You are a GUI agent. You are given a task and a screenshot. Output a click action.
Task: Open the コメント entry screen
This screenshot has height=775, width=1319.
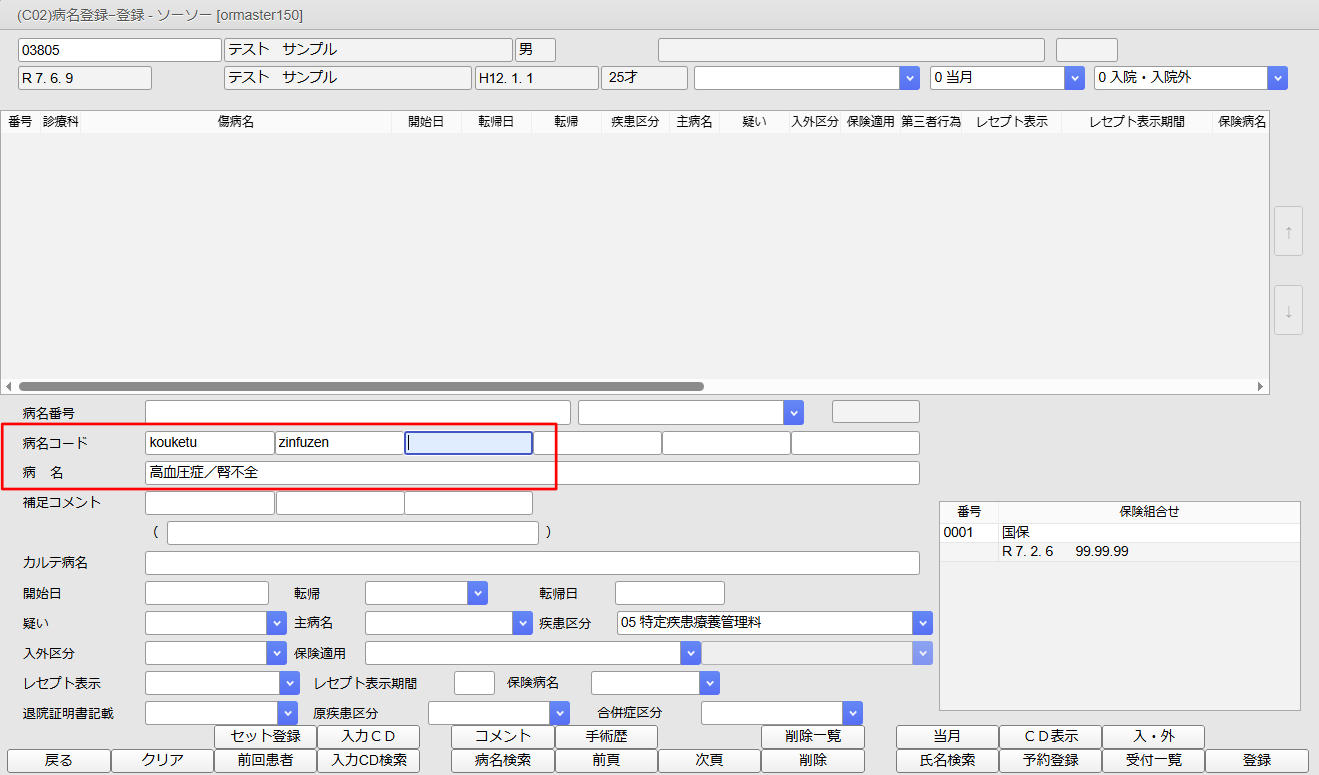coord(502,737)
